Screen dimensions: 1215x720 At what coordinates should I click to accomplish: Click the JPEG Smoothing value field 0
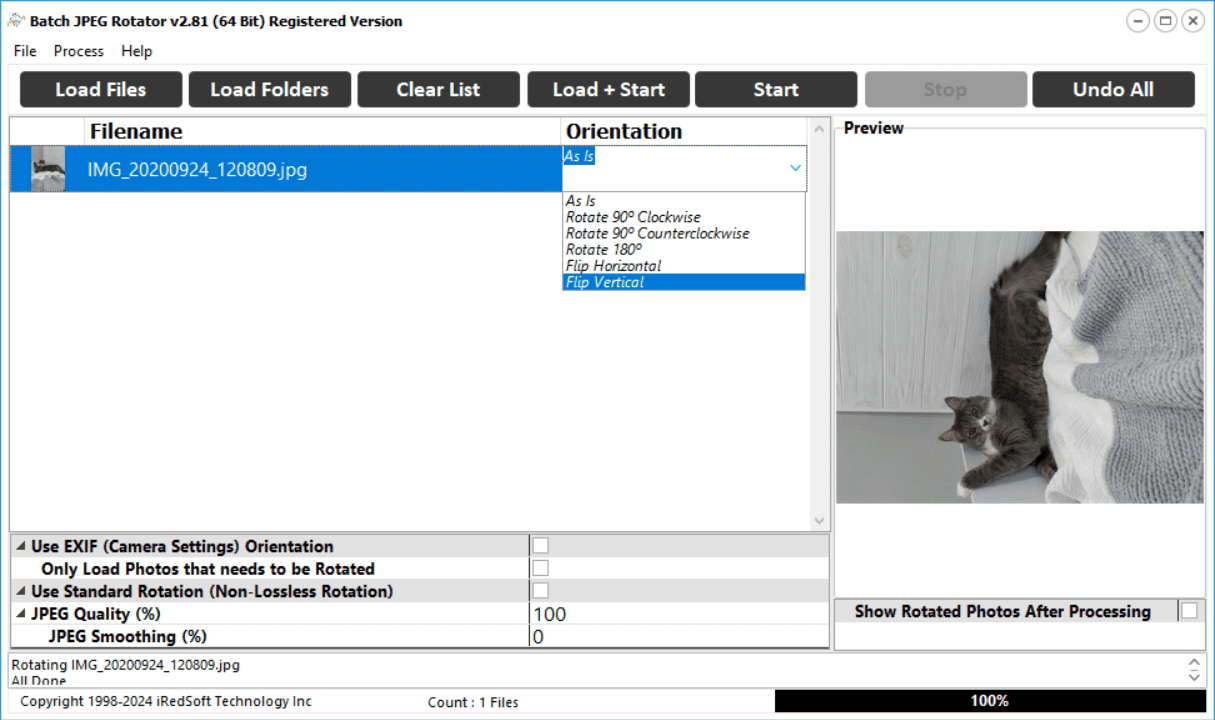[x=679, y=637]
